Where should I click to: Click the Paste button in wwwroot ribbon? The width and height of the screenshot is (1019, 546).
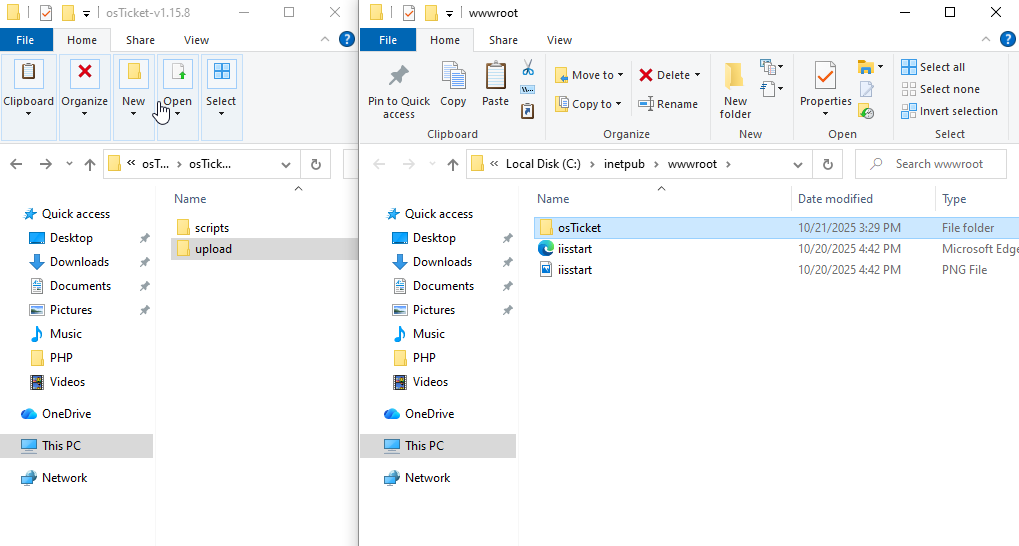tap(495, 84)
